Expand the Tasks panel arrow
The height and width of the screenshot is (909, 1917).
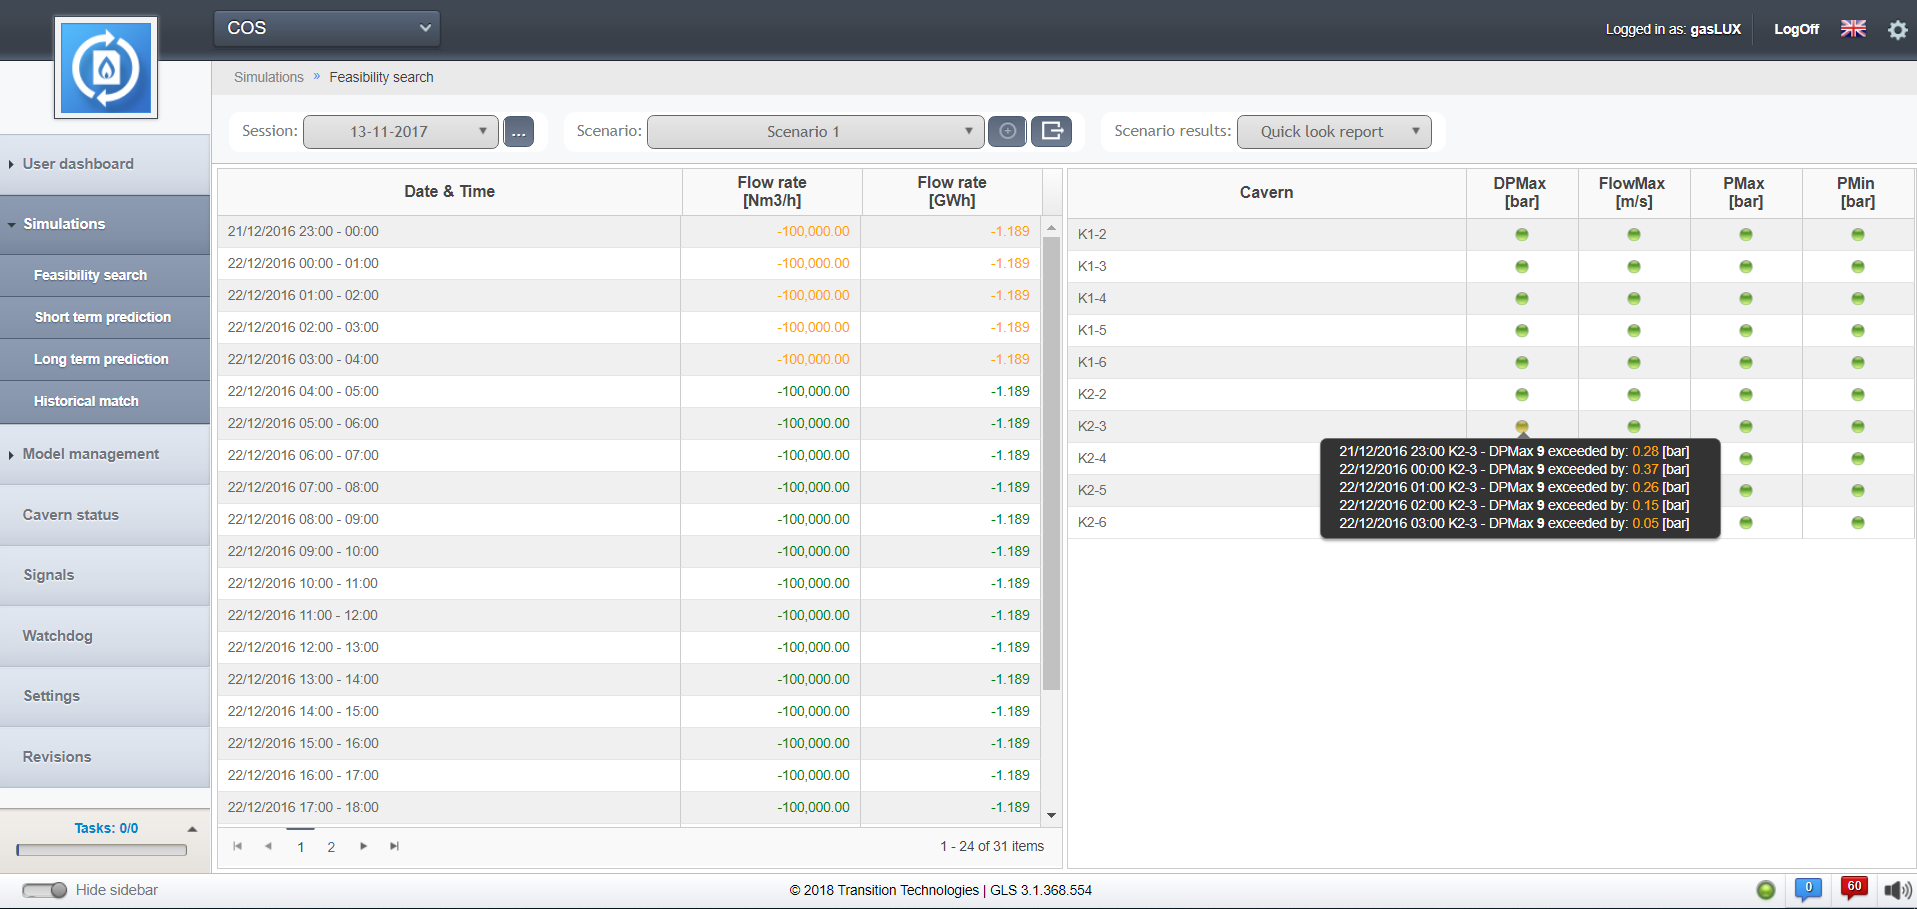tap(192, 829)
